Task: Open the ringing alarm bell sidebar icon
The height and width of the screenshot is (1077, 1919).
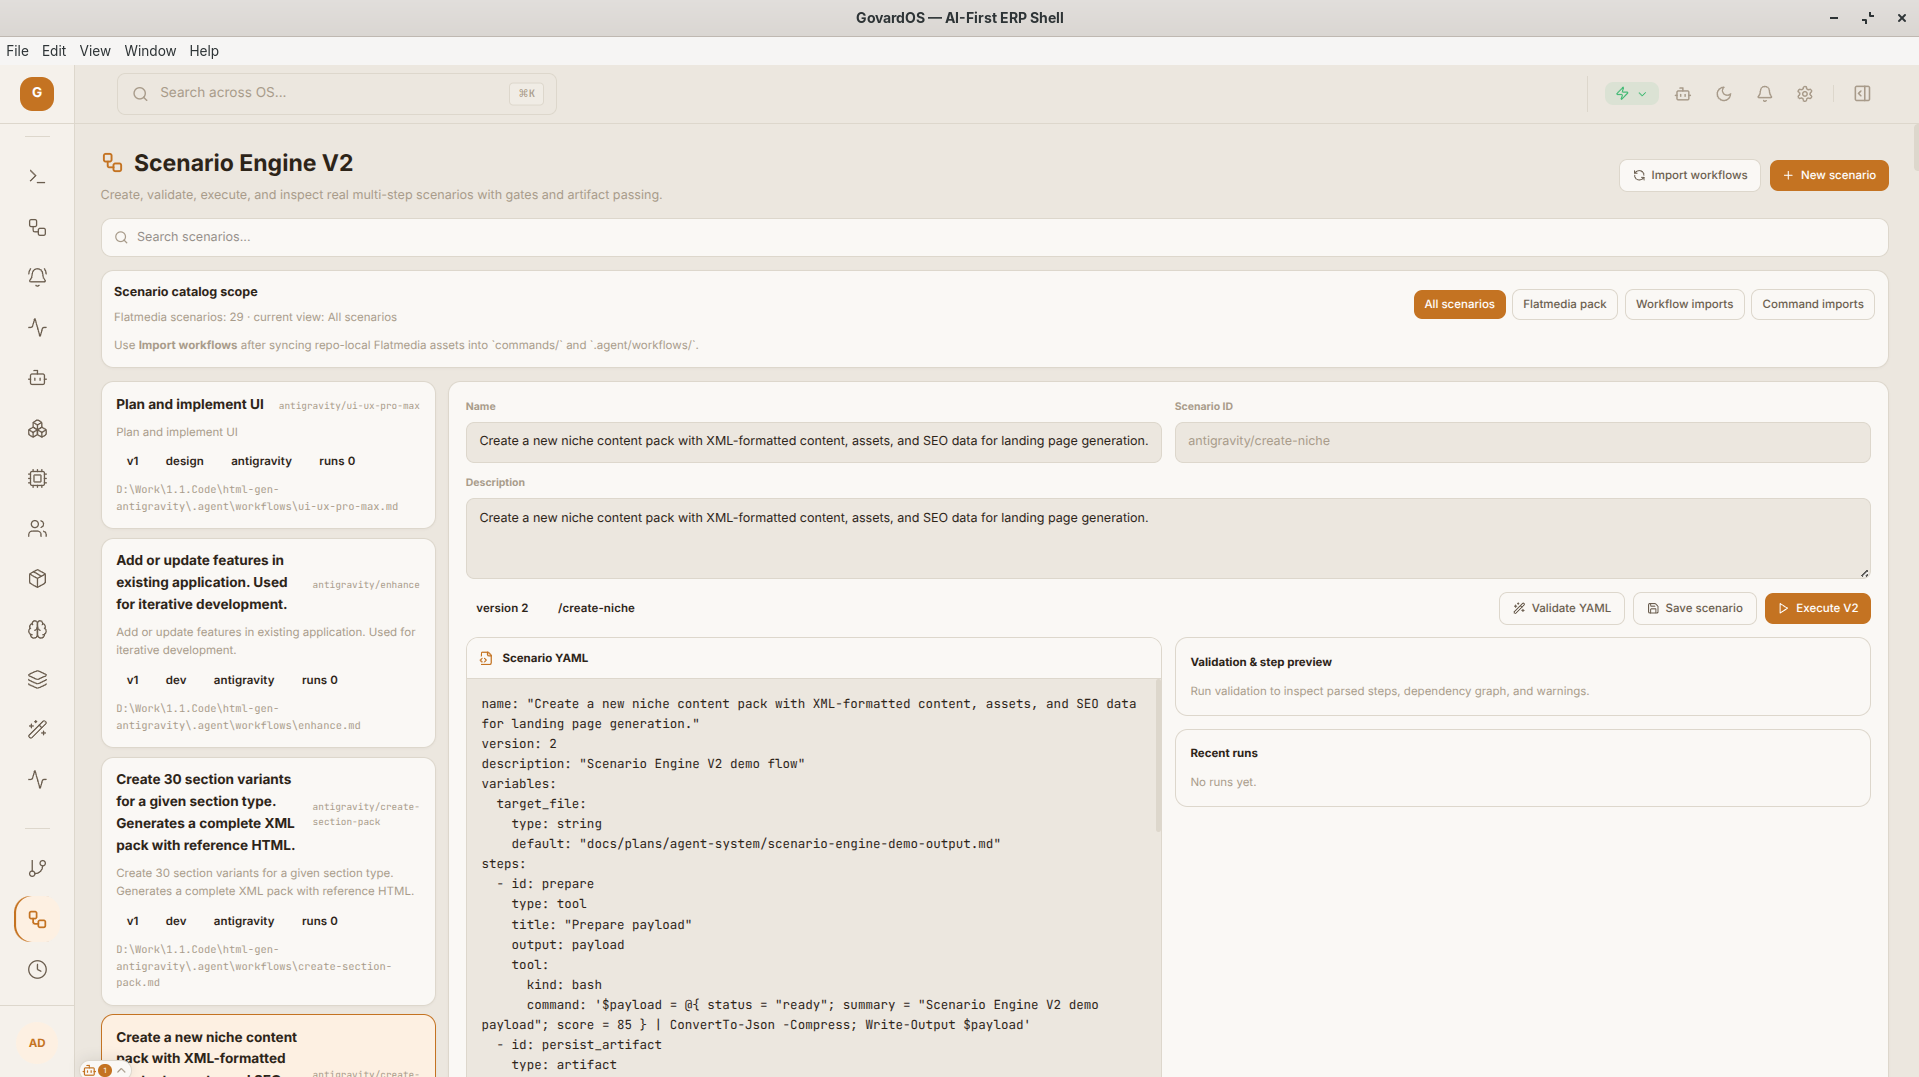Action: click(x=37, y=277)
